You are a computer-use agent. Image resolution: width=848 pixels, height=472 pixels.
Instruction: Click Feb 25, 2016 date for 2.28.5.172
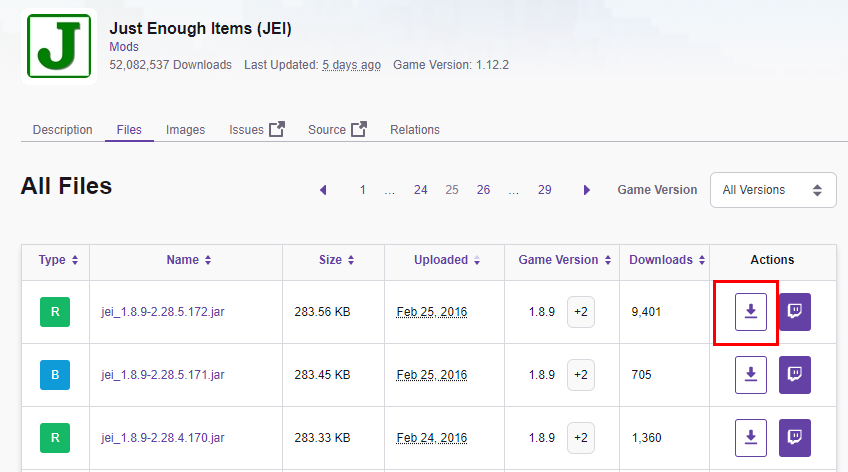pyautogui.click(x=432, y=312)
